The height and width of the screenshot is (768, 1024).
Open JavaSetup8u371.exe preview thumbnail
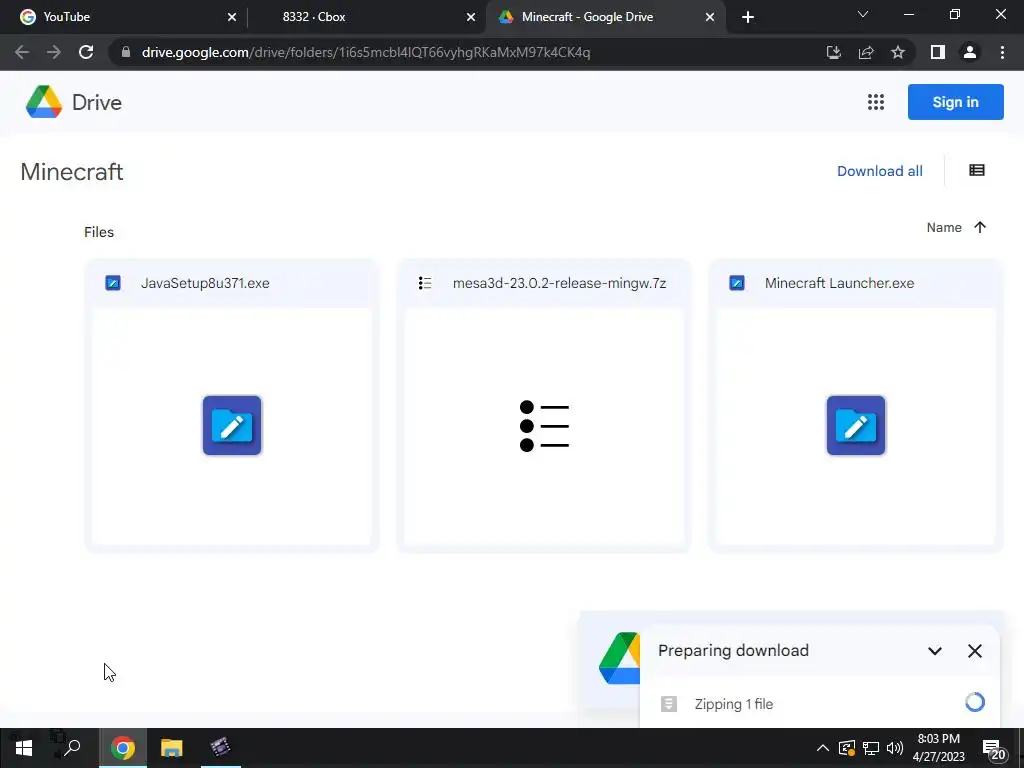point(232,426)
